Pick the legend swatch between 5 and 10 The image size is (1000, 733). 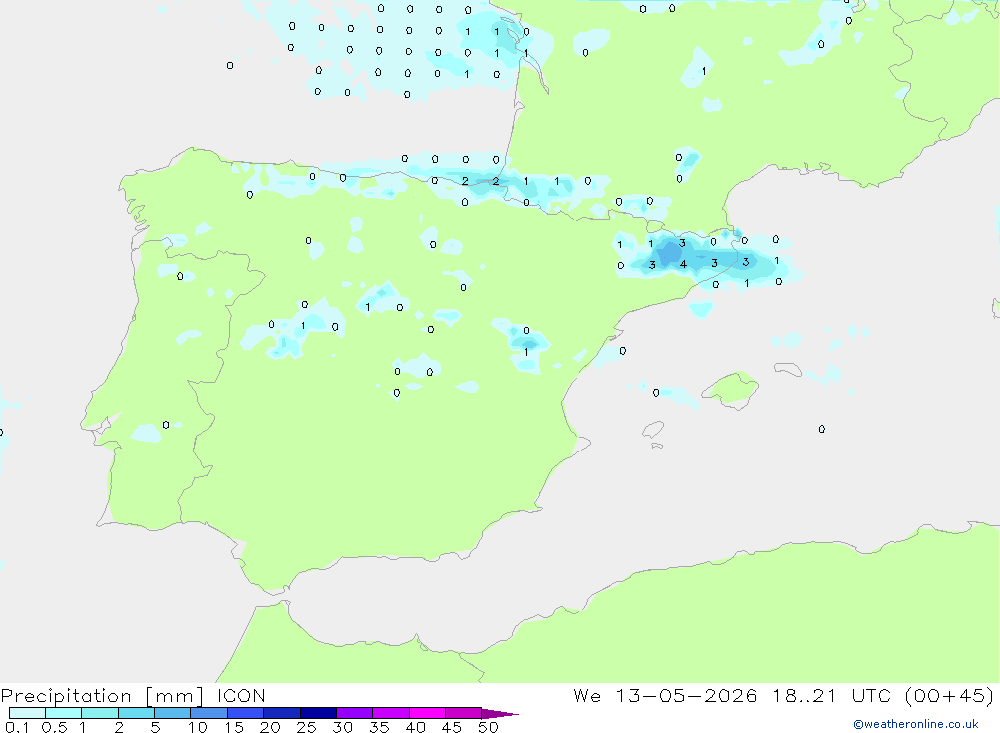coord(173,713)
